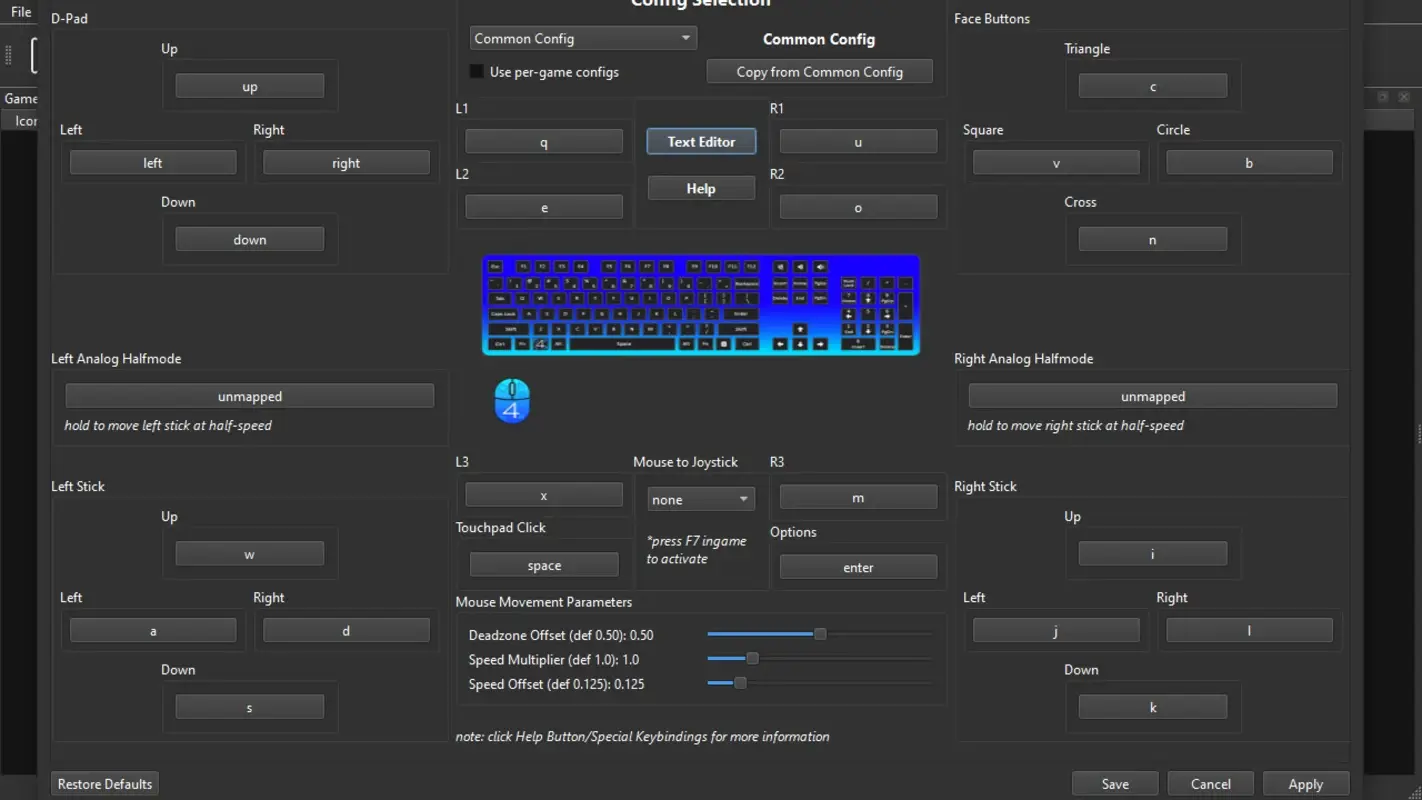Open the Text Editor
The image size is (1422, 800).
tap(700, 141)
